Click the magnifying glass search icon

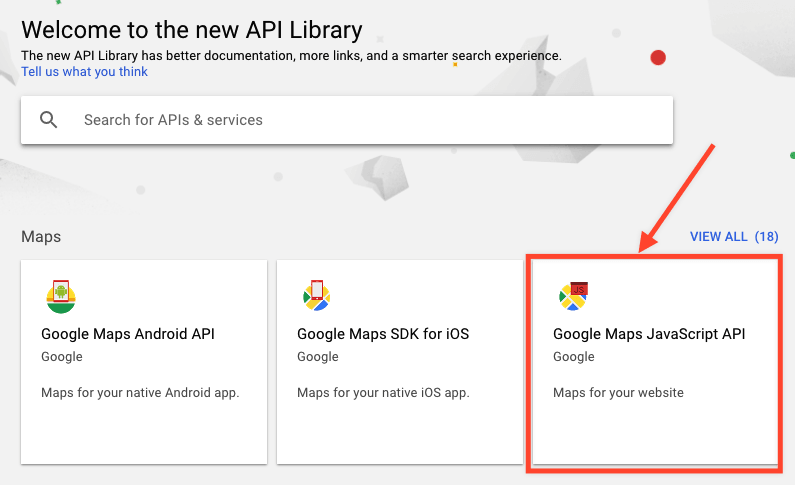click(x=49, y=120)
